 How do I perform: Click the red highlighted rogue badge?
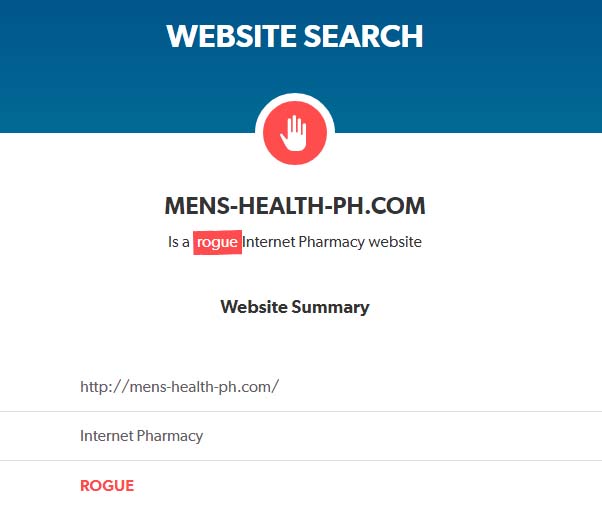pos(217,242)
